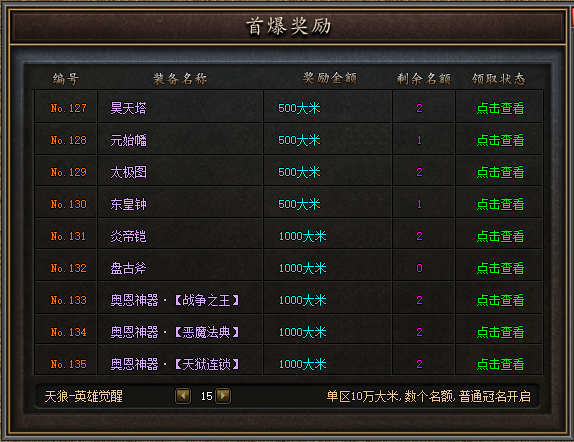The image size is (574, 442).
Task: Select 奥恩神器·【天狱连锁】 equipment entry
Action: (x=175, y=364)
